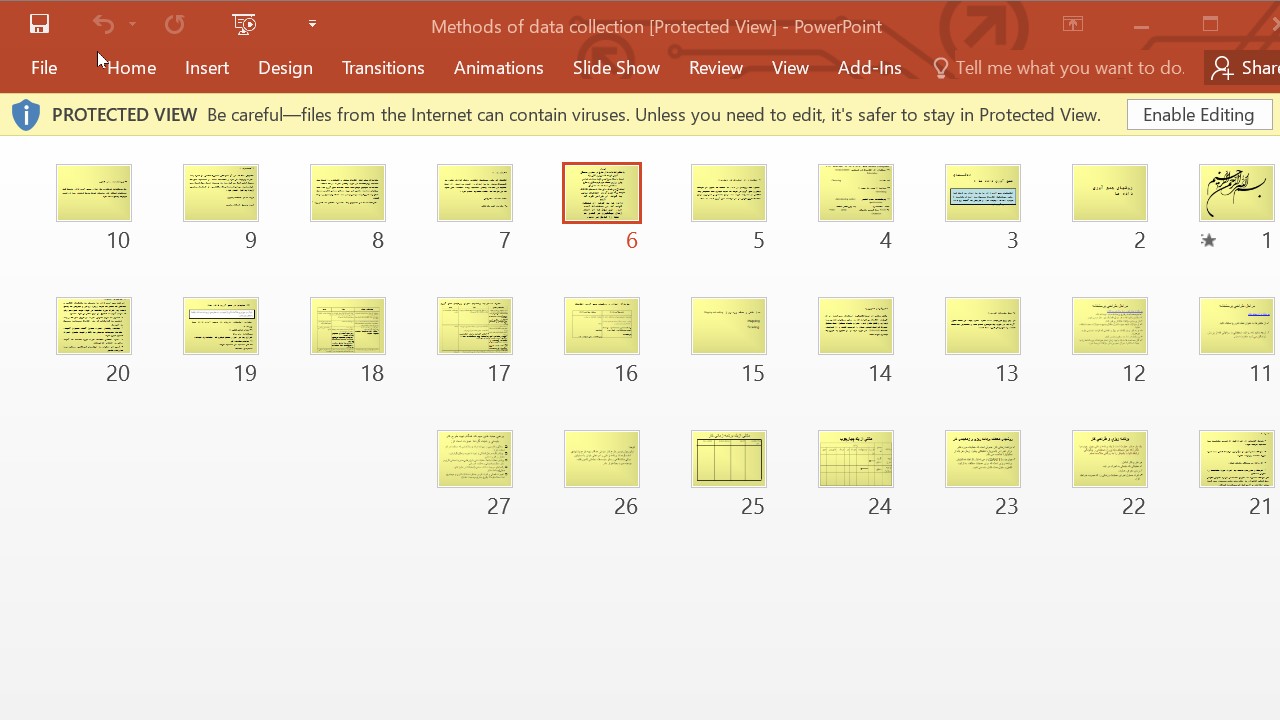Switch to the Design tab
Viewport: 1280px width, 720px height.
click(285, 68)
